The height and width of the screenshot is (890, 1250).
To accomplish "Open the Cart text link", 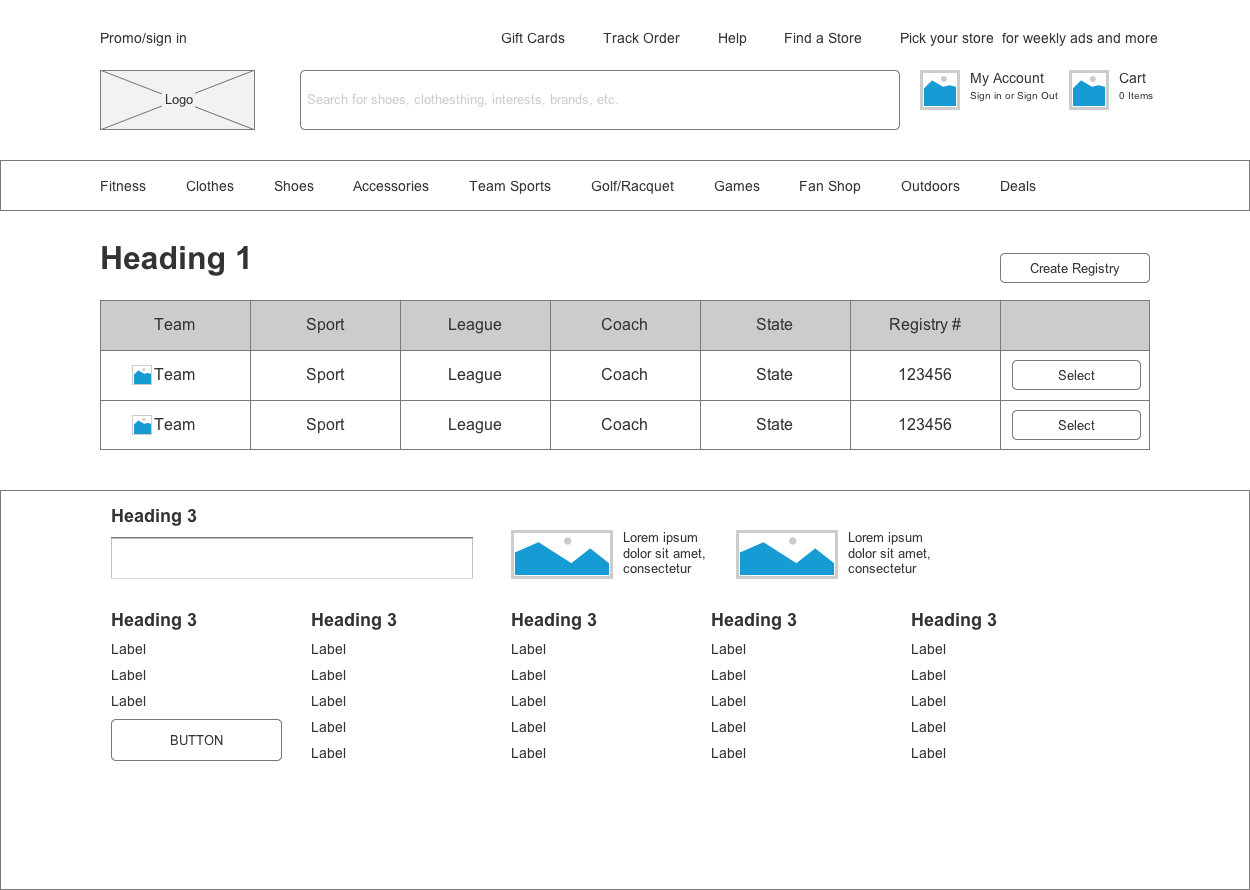I will click(x=1132, y=78).
